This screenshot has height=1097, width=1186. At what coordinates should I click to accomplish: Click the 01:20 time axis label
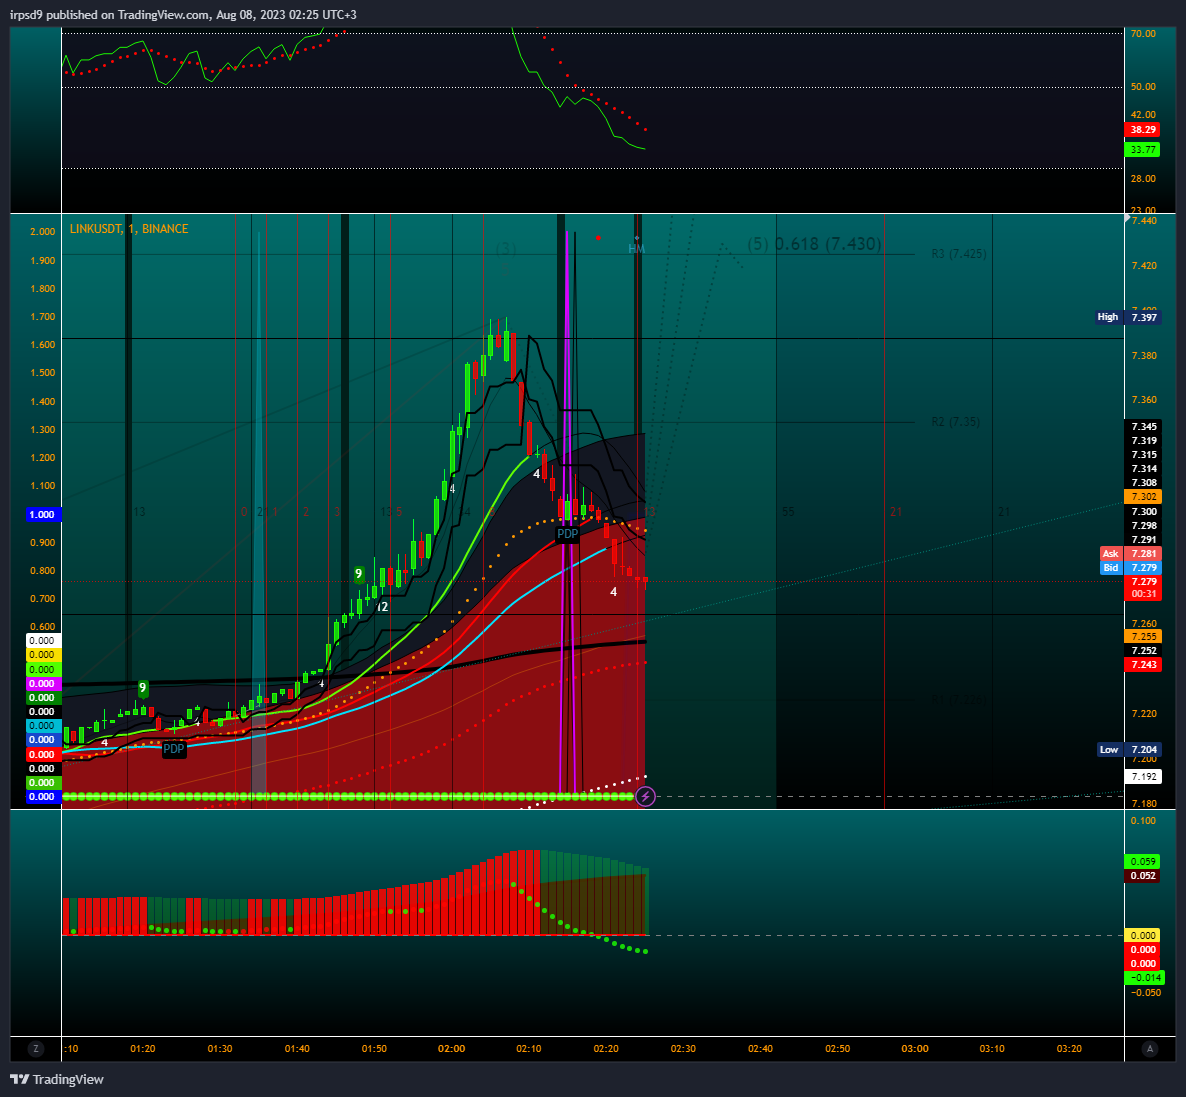click(142, 1049)
